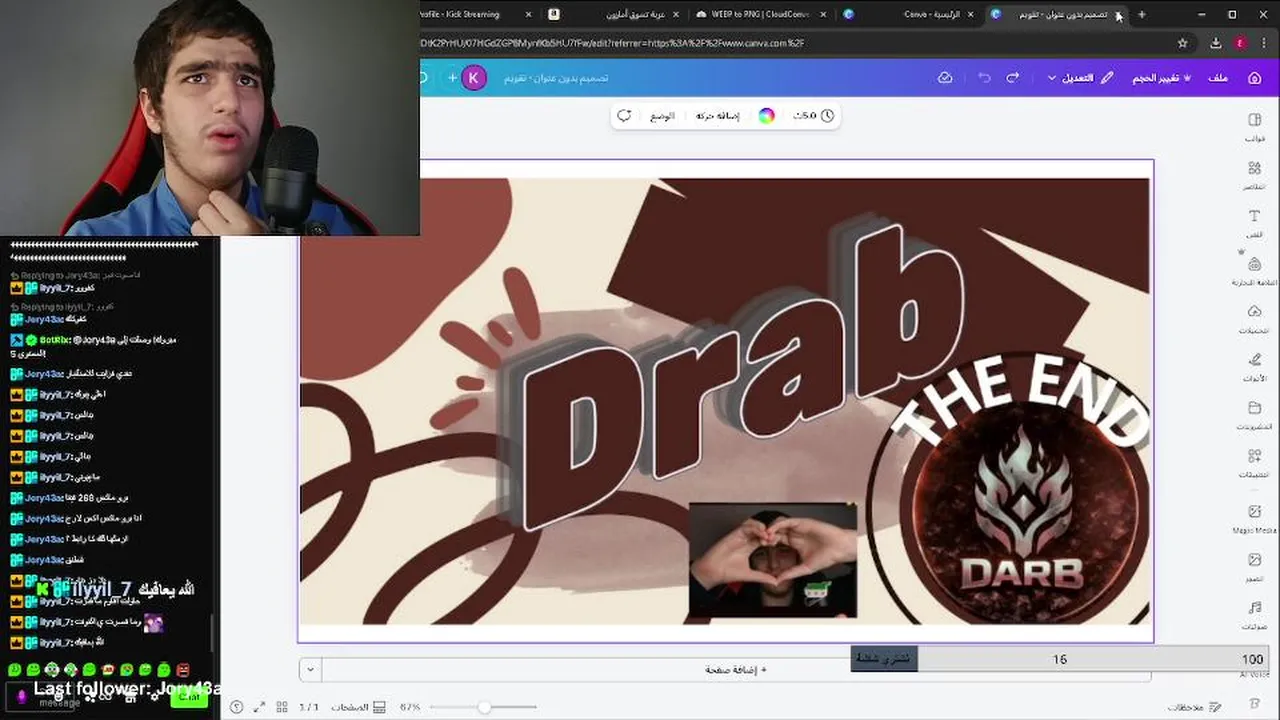The image size is (1280, 720).
Task: Click the Position (الوضع) button
Action: (662, 116)
